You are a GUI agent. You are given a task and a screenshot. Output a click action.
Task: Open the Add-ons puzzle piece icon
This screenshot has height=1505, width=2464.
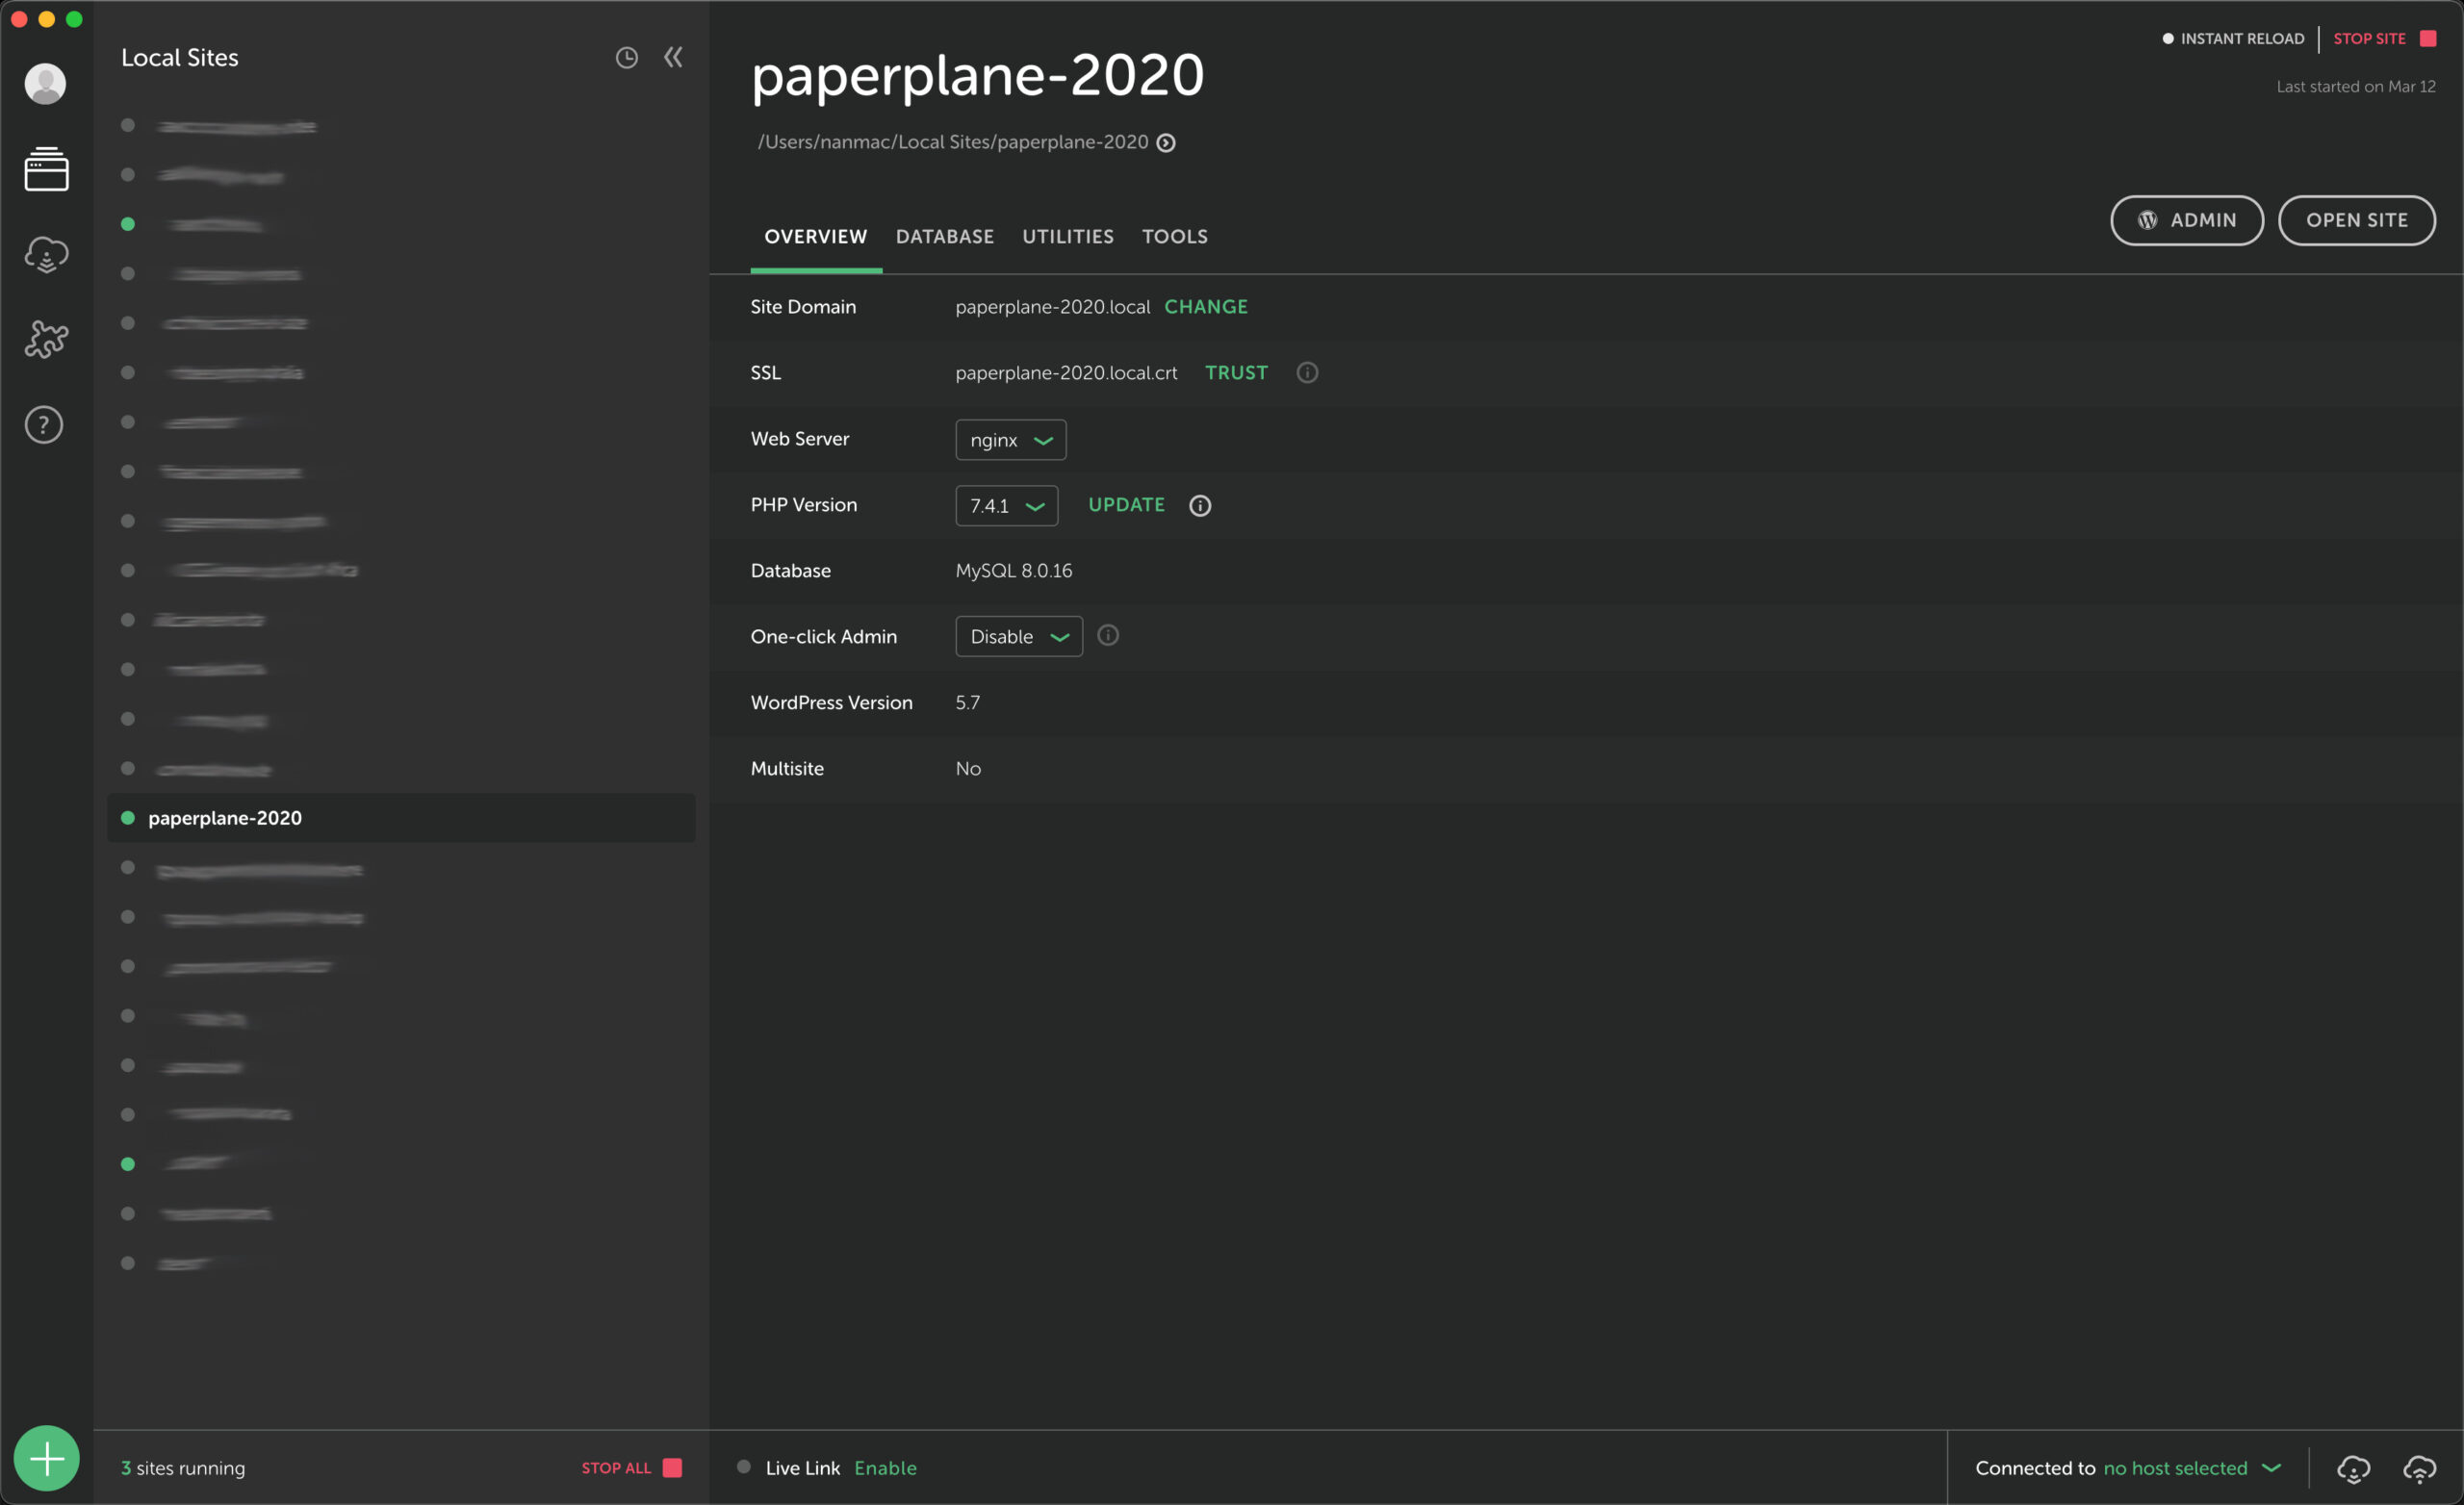[46, 340]
